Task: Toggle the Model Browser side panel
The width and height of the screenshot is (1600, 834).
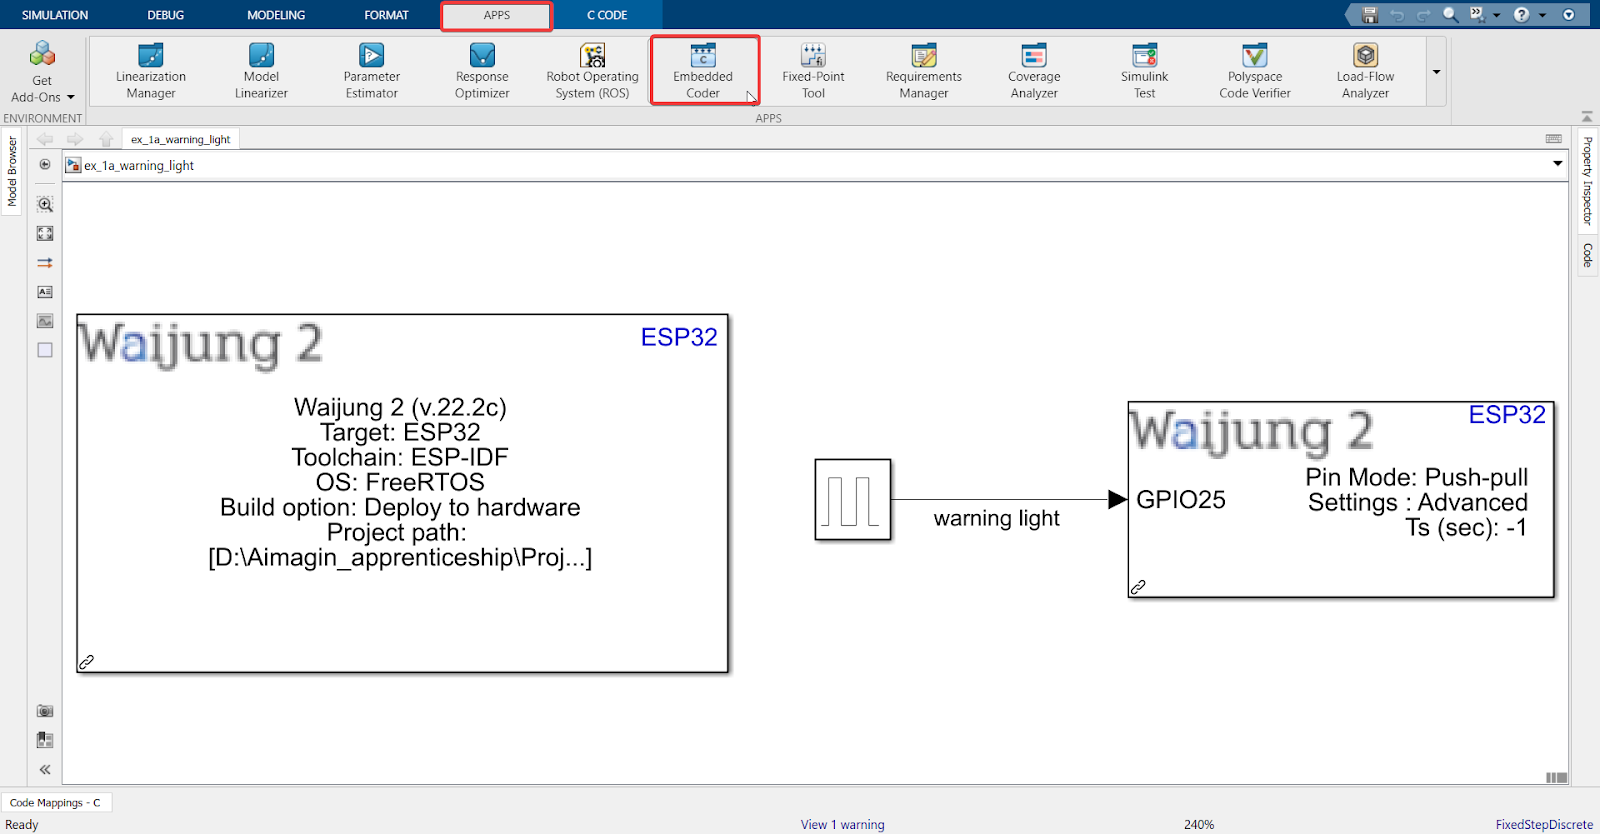Action: (12, 172)
